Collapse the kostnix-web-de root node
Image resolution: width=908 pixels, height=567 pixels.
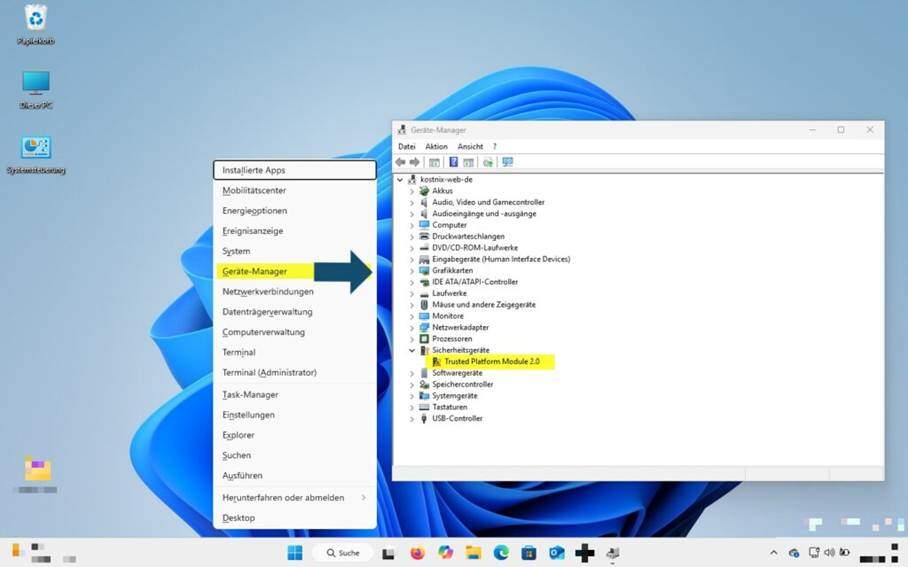pyautogui.click(x=400, y=180)
